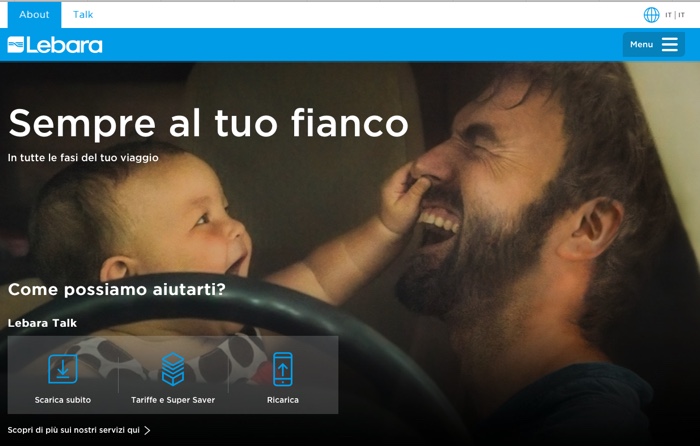Open the Menu button label
Image resolution: width=700 pixels, height=446 pixels.
tap(642, 44)
